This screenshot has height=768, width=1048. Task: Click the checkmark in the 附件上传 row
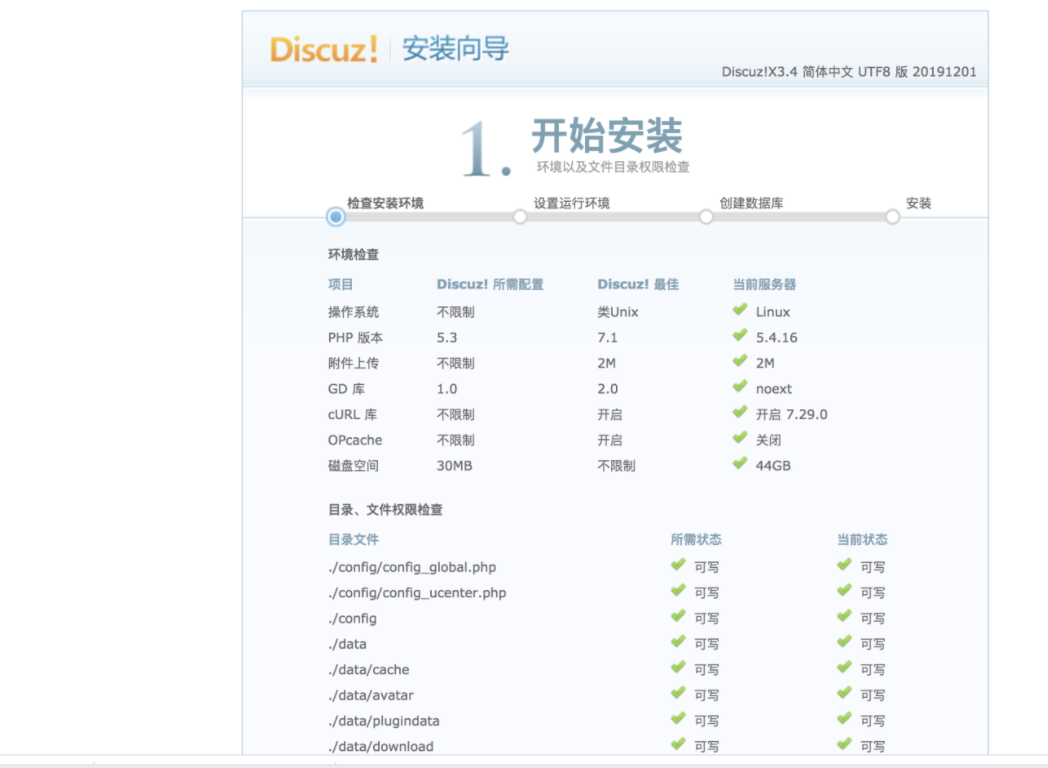(740, 361)
